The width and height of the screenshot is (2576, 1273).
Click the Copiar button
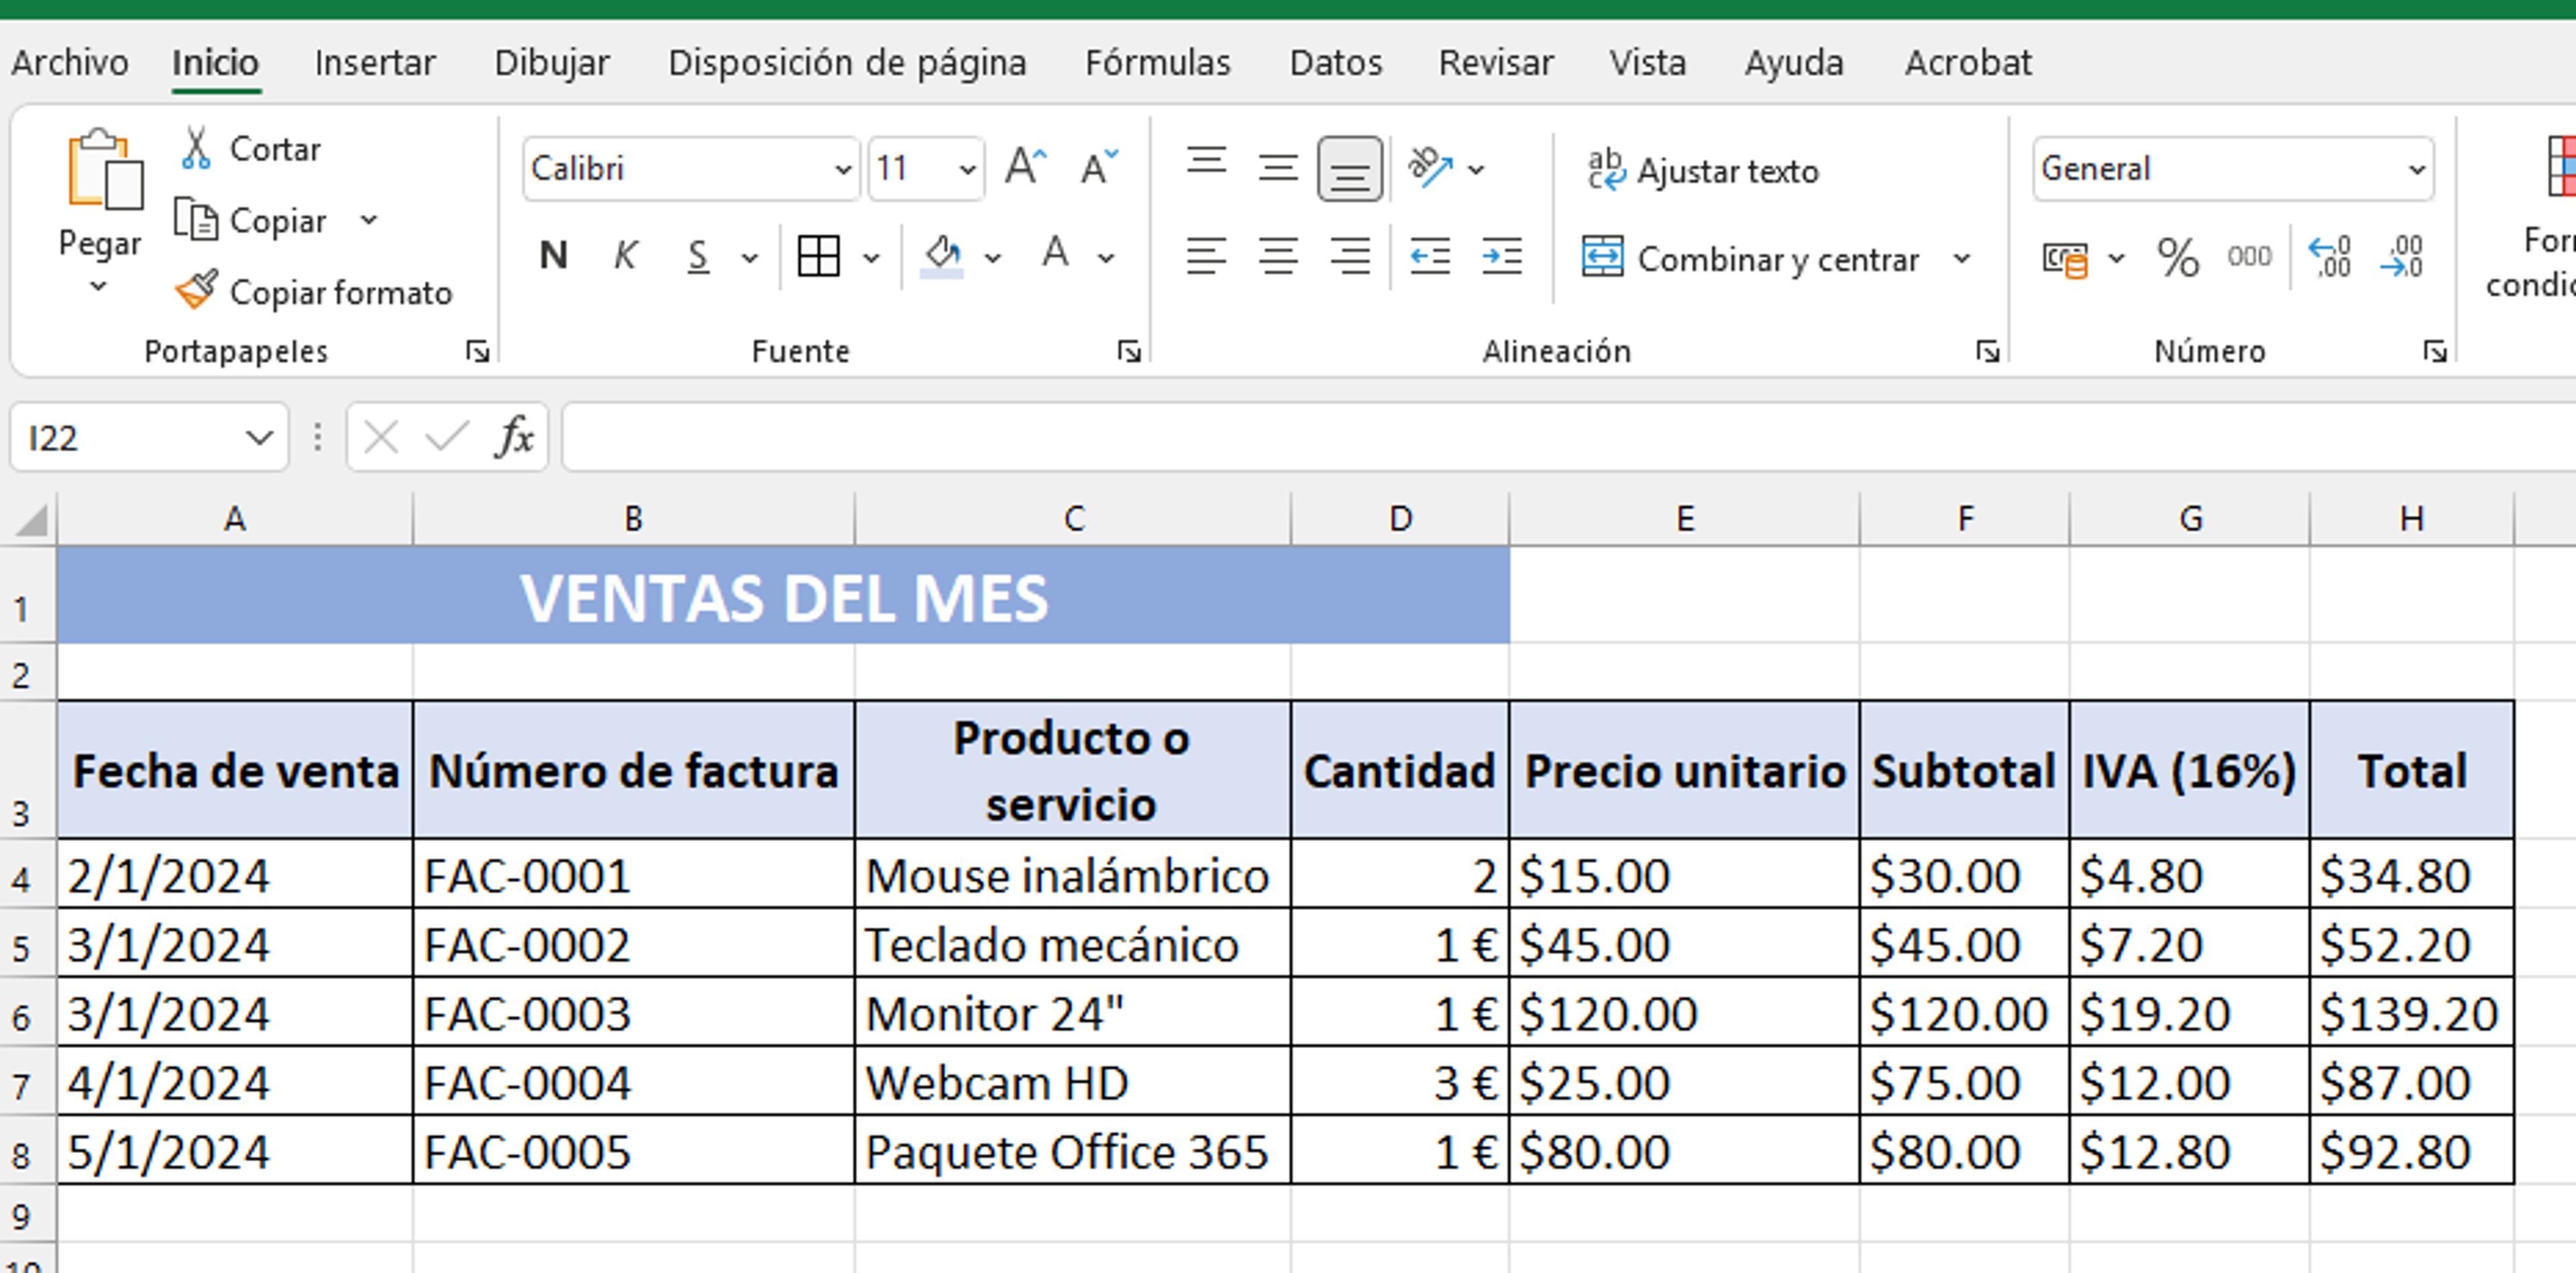click(x=251, y=220)
